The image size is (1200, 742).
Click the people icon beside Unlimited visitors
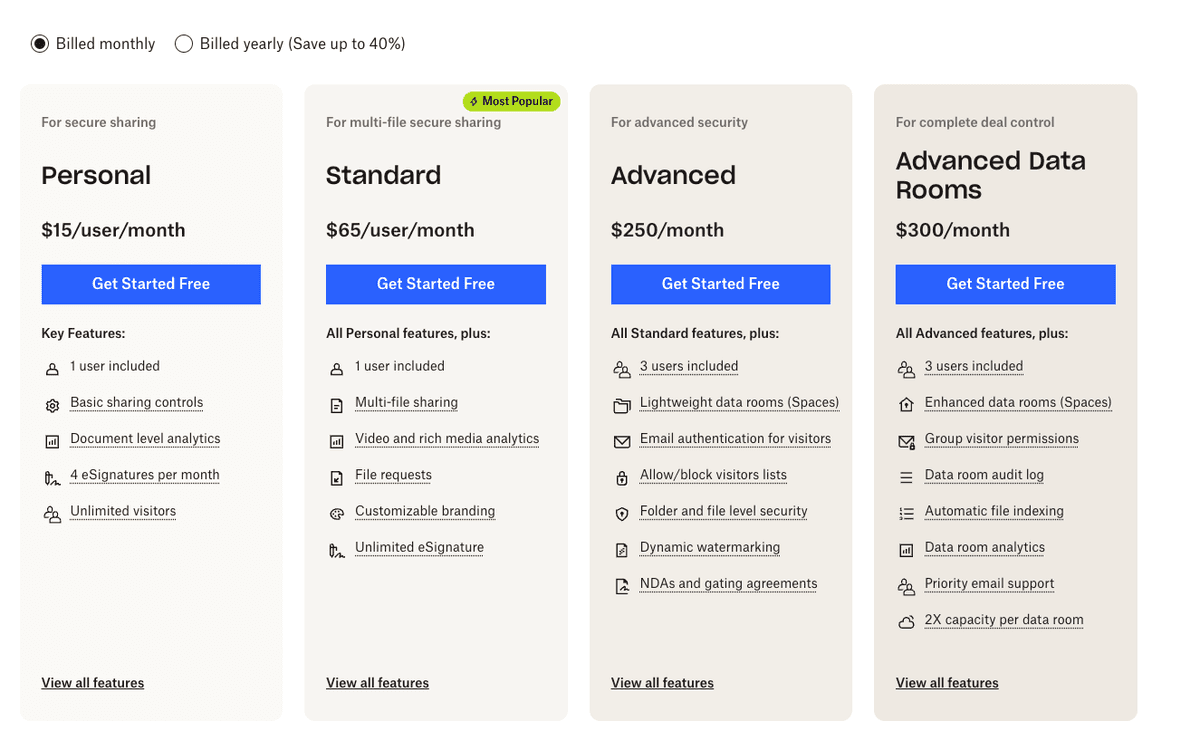52,512
